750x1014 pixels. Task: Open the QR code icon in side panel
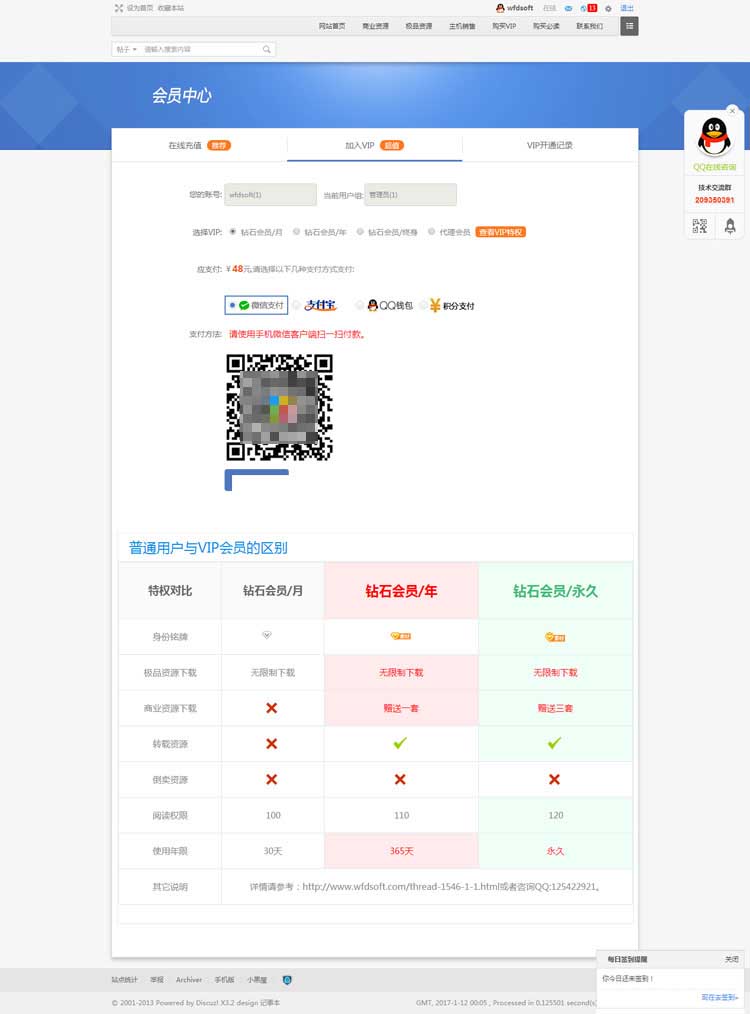pos(700,226)
